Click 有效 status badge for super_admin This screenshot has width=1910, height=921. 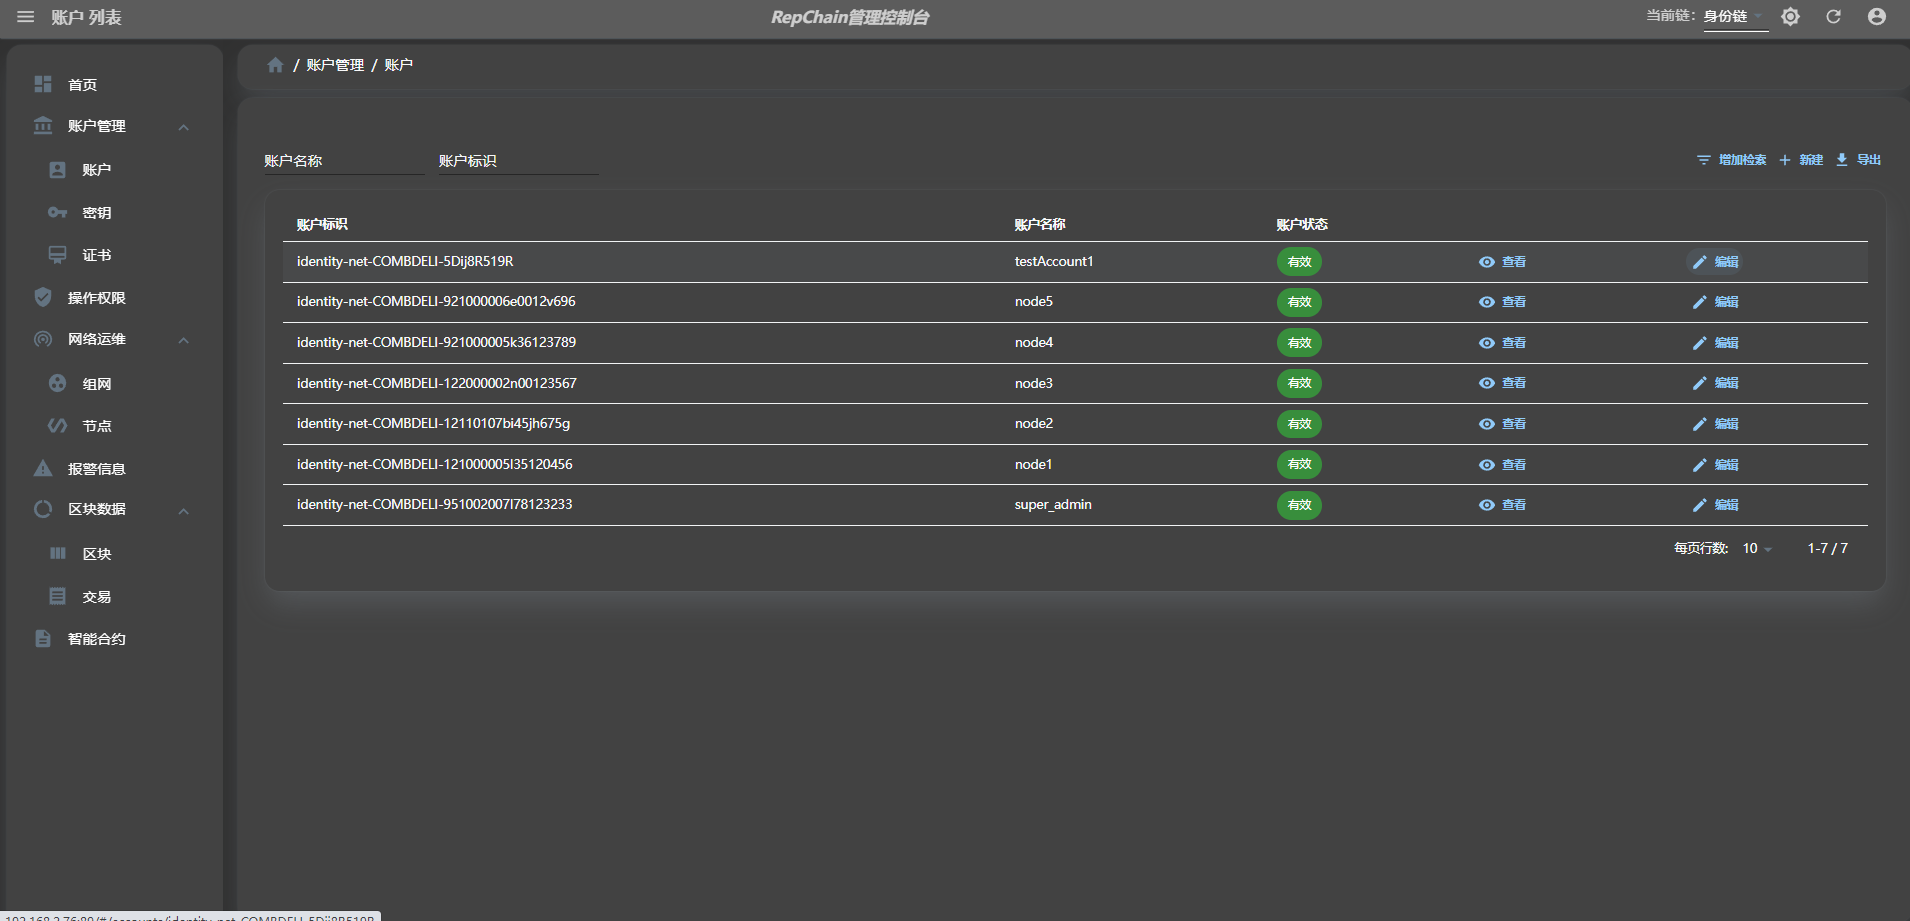coord(1299,505)
